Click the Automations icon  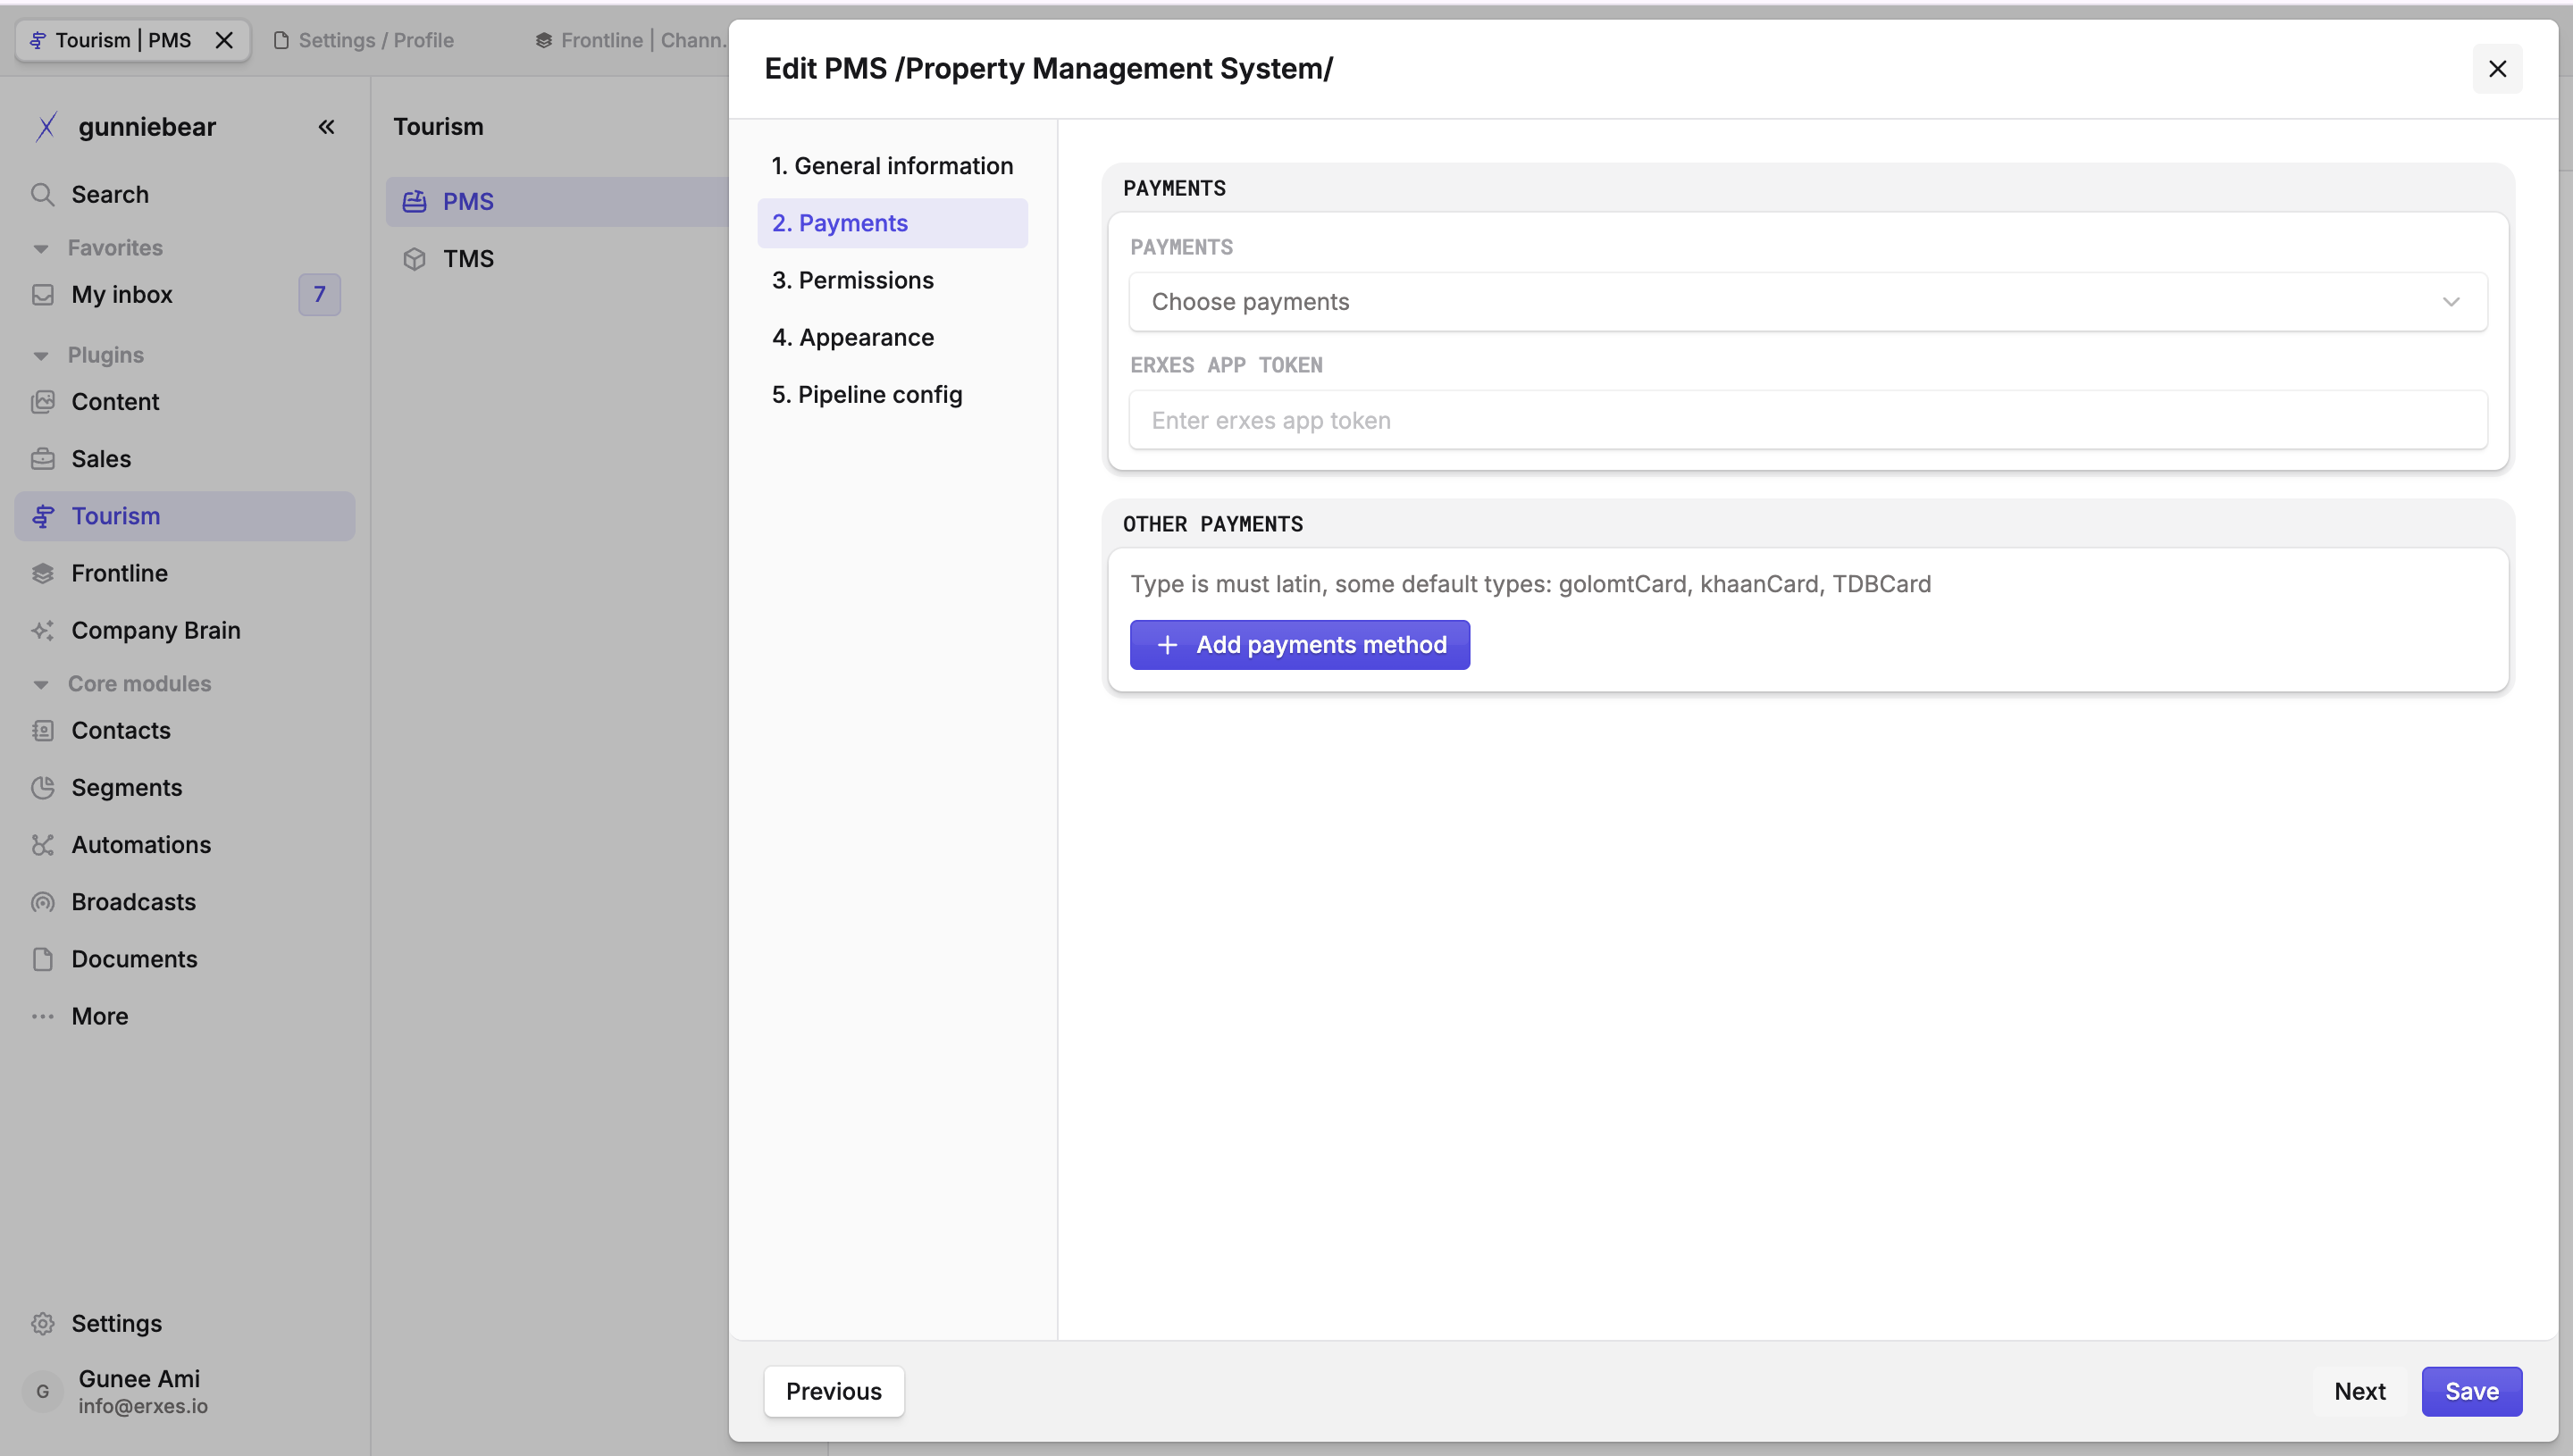point(42,844)
